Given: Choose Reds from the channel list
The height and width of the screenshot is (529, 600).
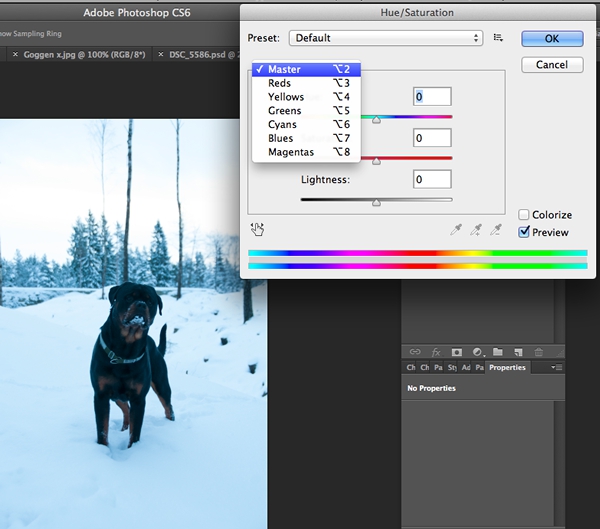Looking at the screenshot, I should (280, 84).
